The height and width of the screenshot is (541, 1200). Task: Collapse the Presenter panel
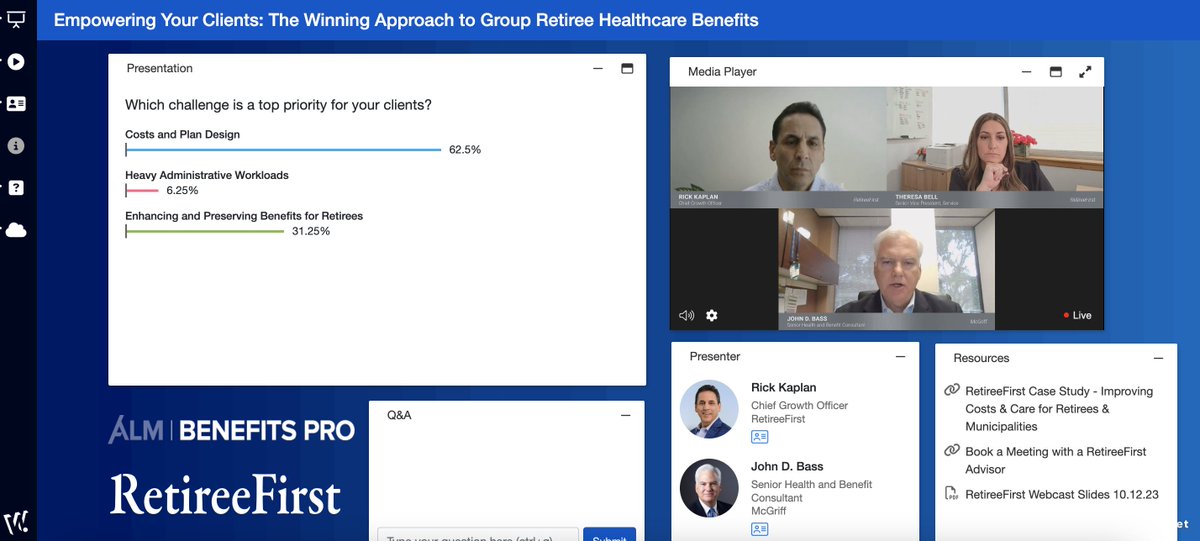(900, 357)
